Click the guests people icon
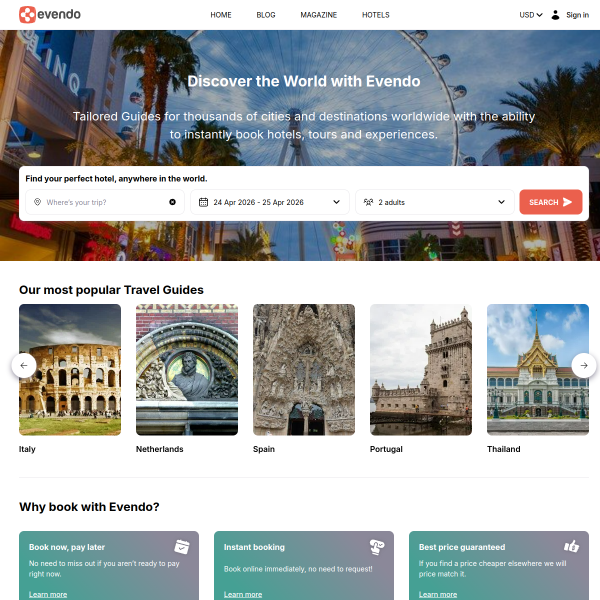The height and width of the screenshot is (600, 600). coord(368,202)
